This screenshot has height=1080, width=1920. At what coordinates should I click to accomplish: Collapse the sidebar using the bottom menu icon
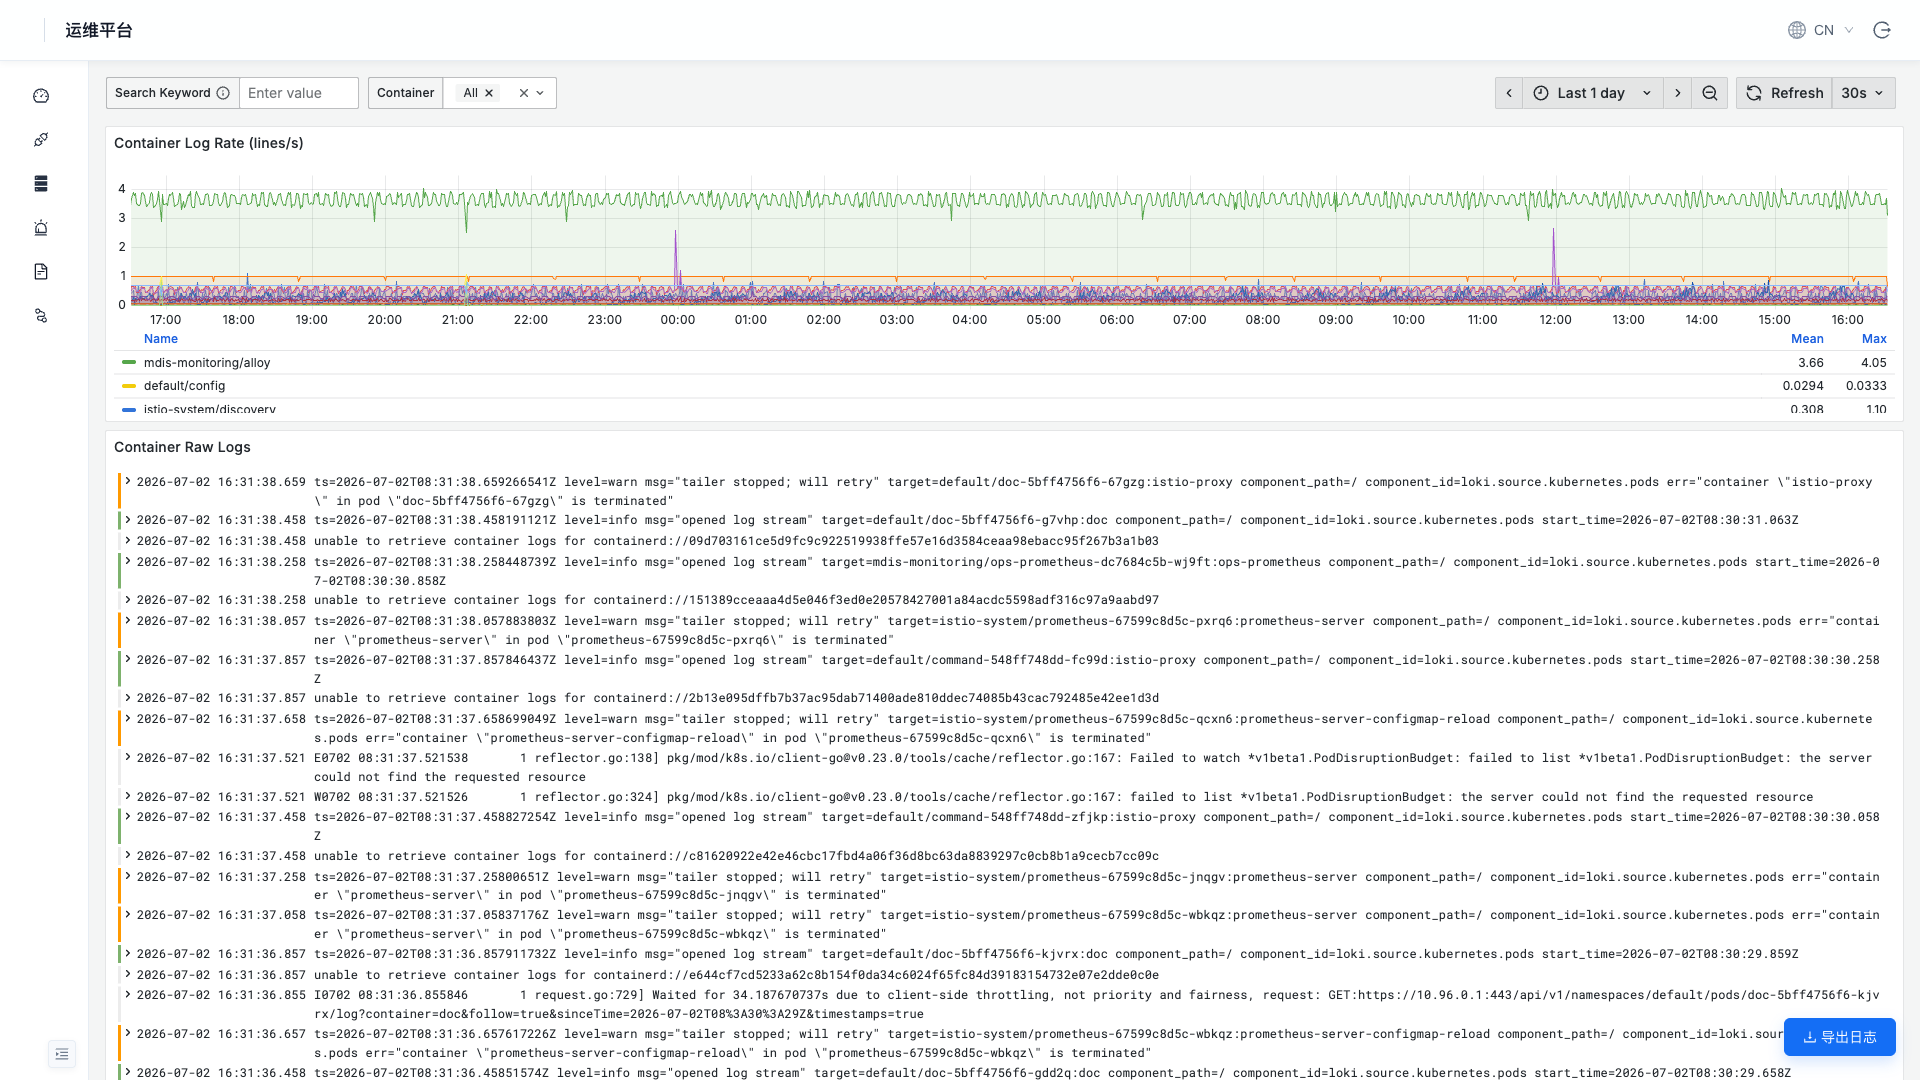pos(62,1054)
